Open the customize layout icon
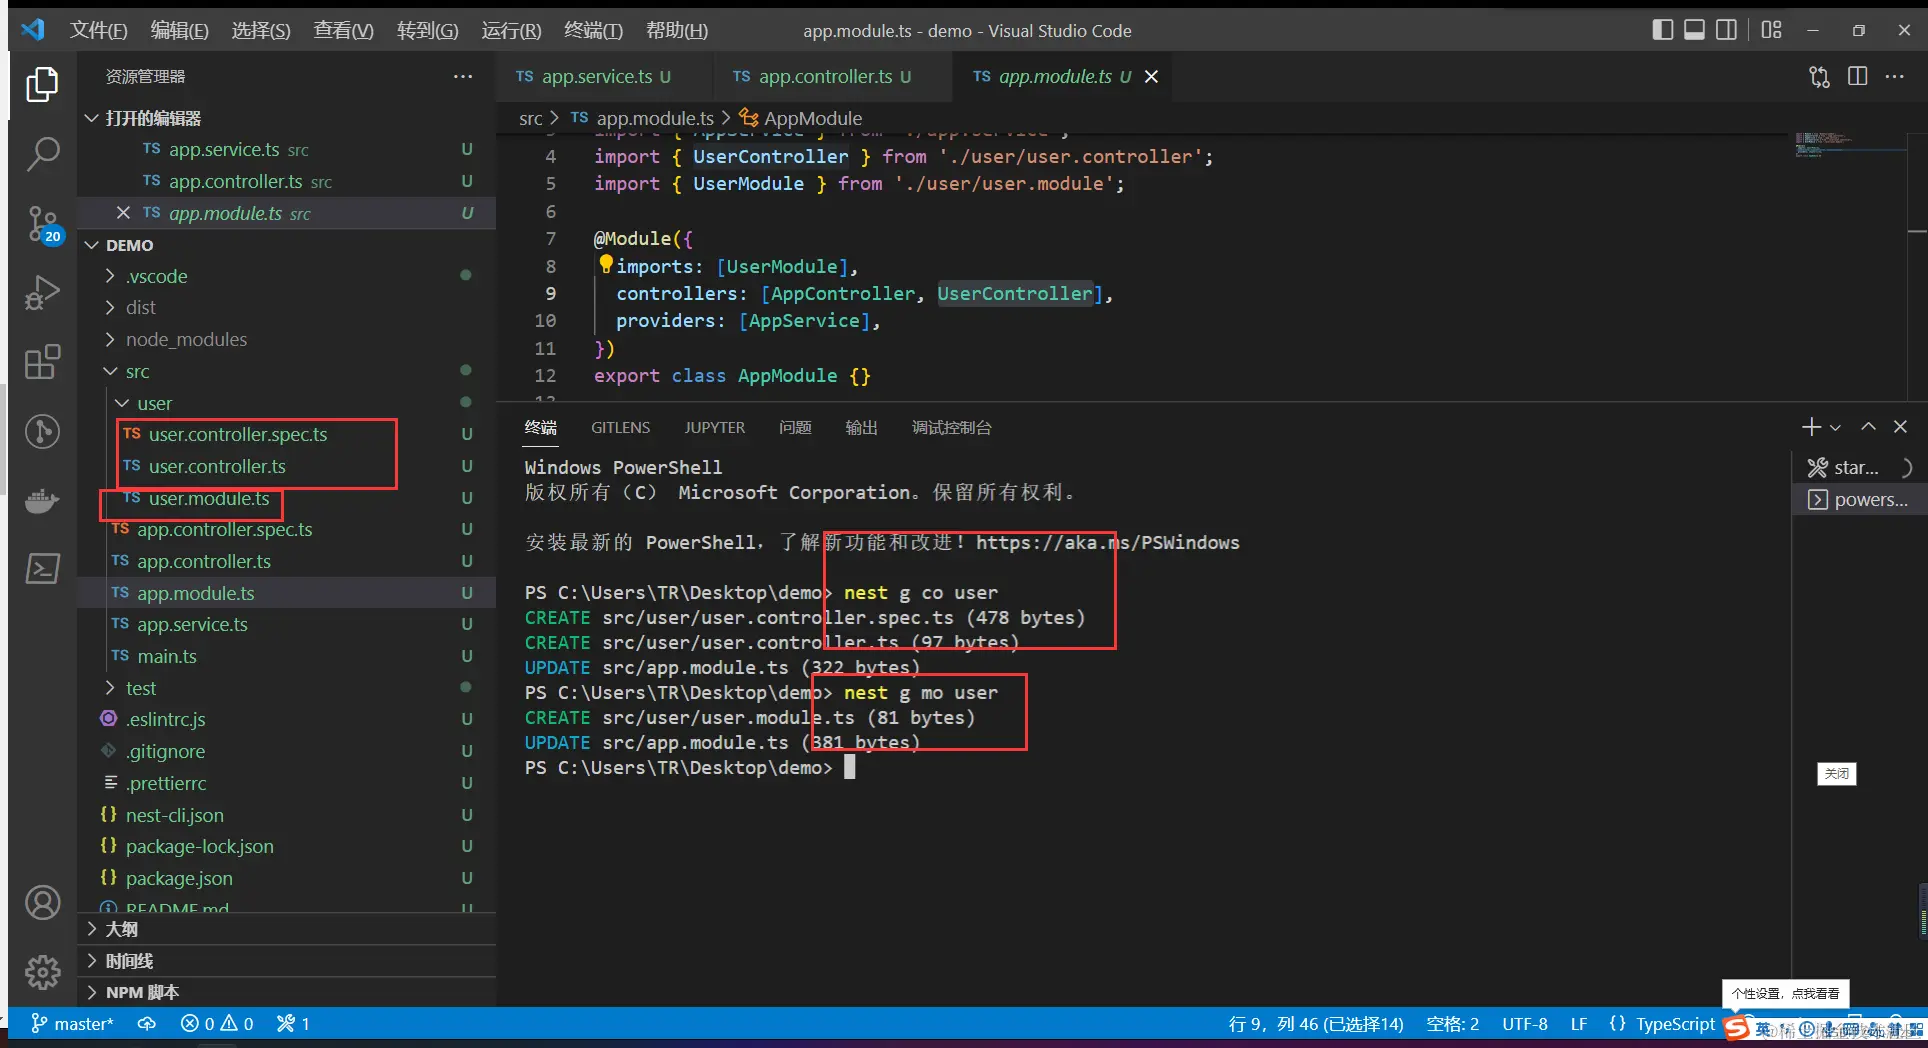 click(x=1771, y=30)
